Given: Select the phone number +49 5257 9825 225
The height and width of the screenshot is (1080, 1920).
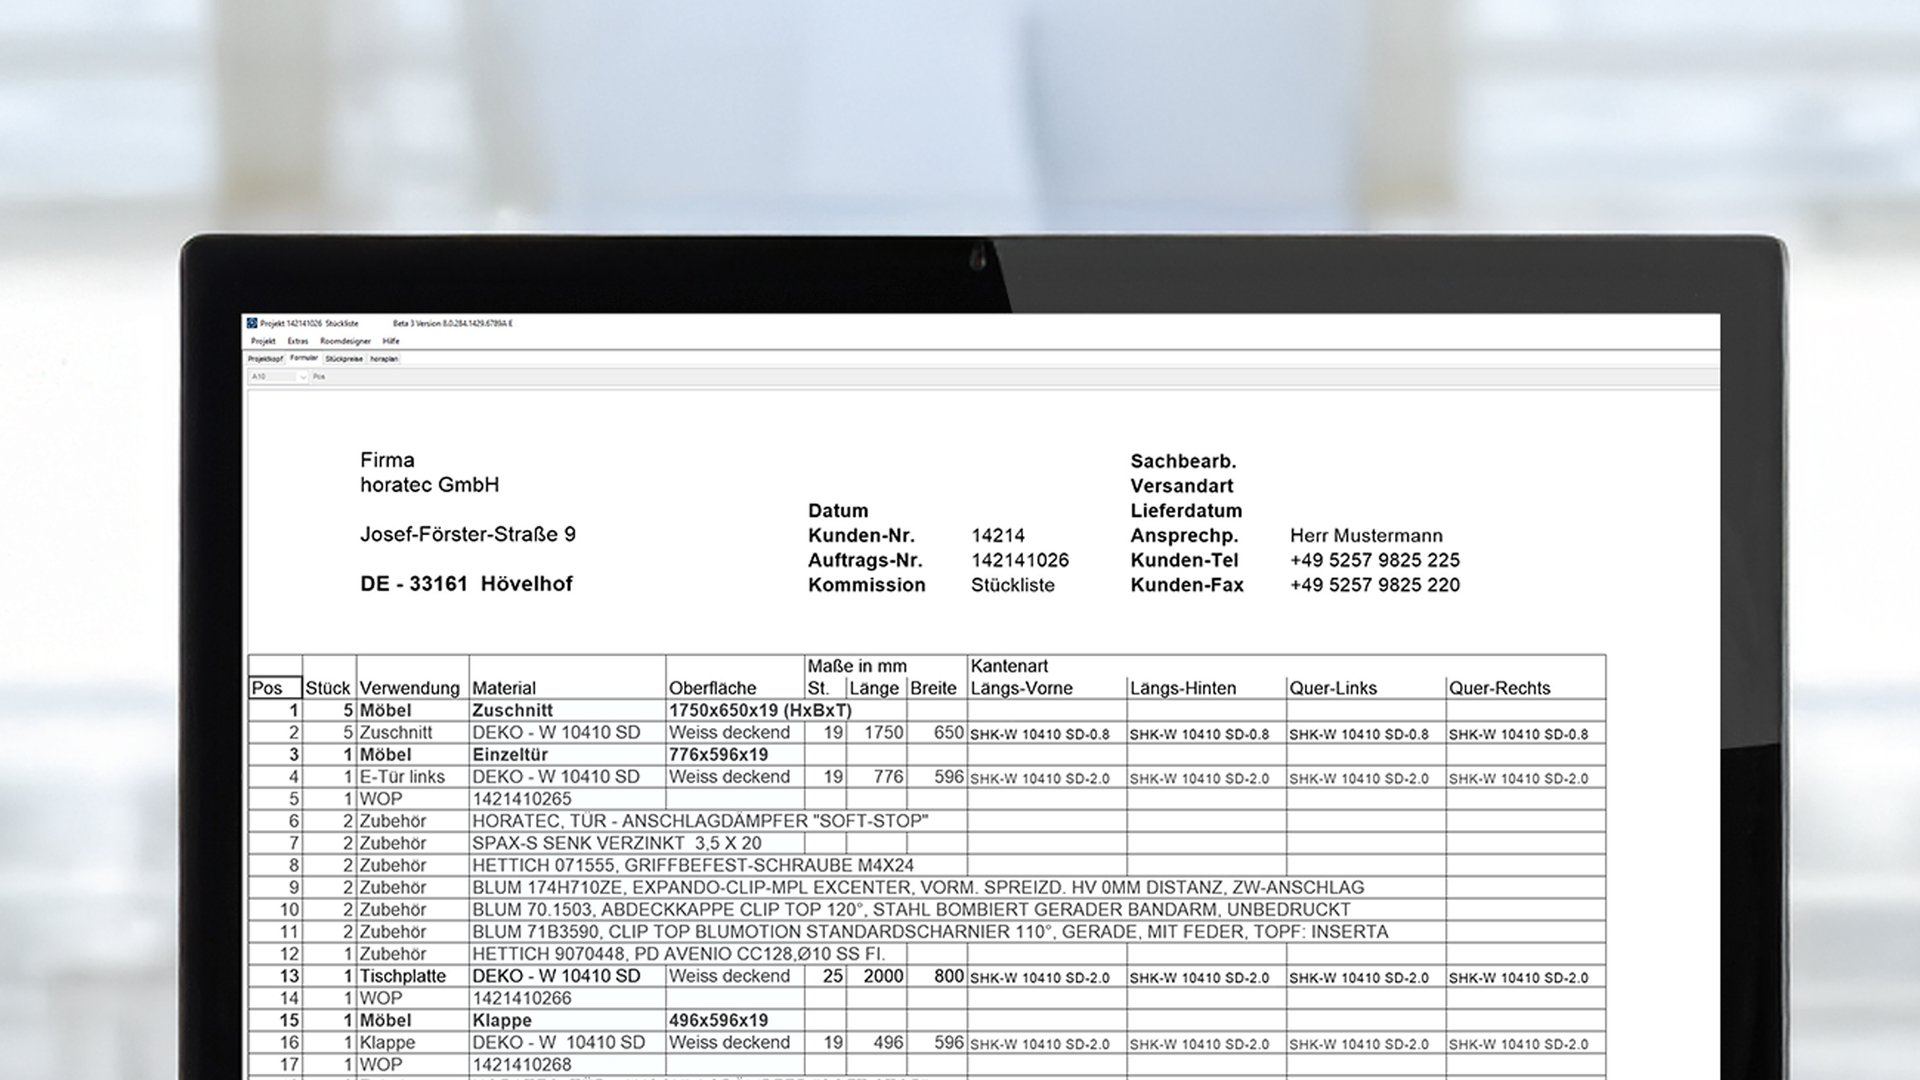Looking at the screenshot, I should point(1375,560).
